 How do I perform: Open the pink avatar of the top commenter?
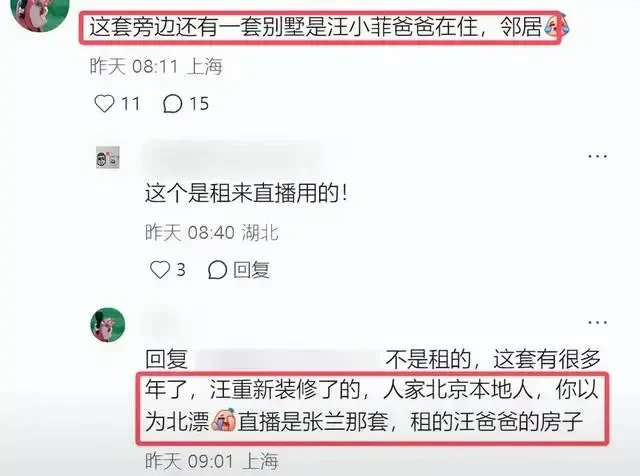[40, 12]
